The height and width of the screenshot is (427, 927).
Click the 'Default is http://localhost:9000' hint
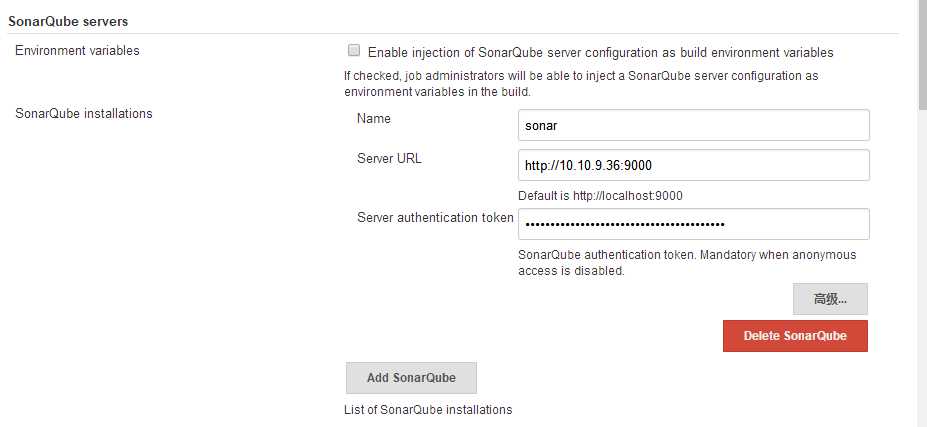(600, 196)
